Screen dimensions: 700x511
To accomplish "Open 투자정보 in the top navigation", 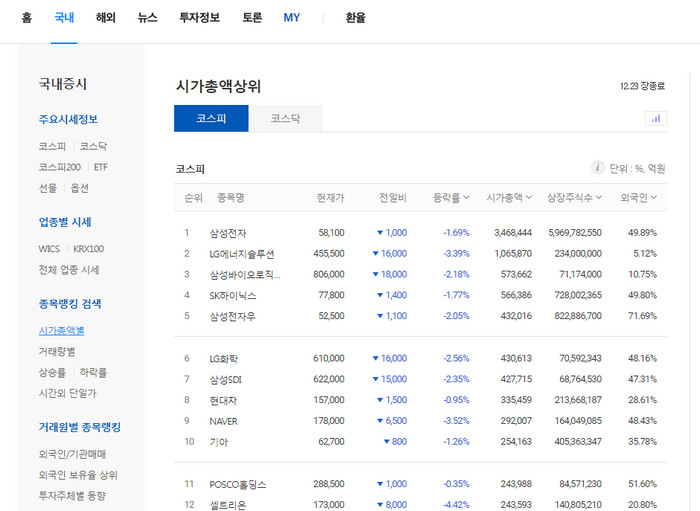I will pyautogui.click(x=200, y=18).
